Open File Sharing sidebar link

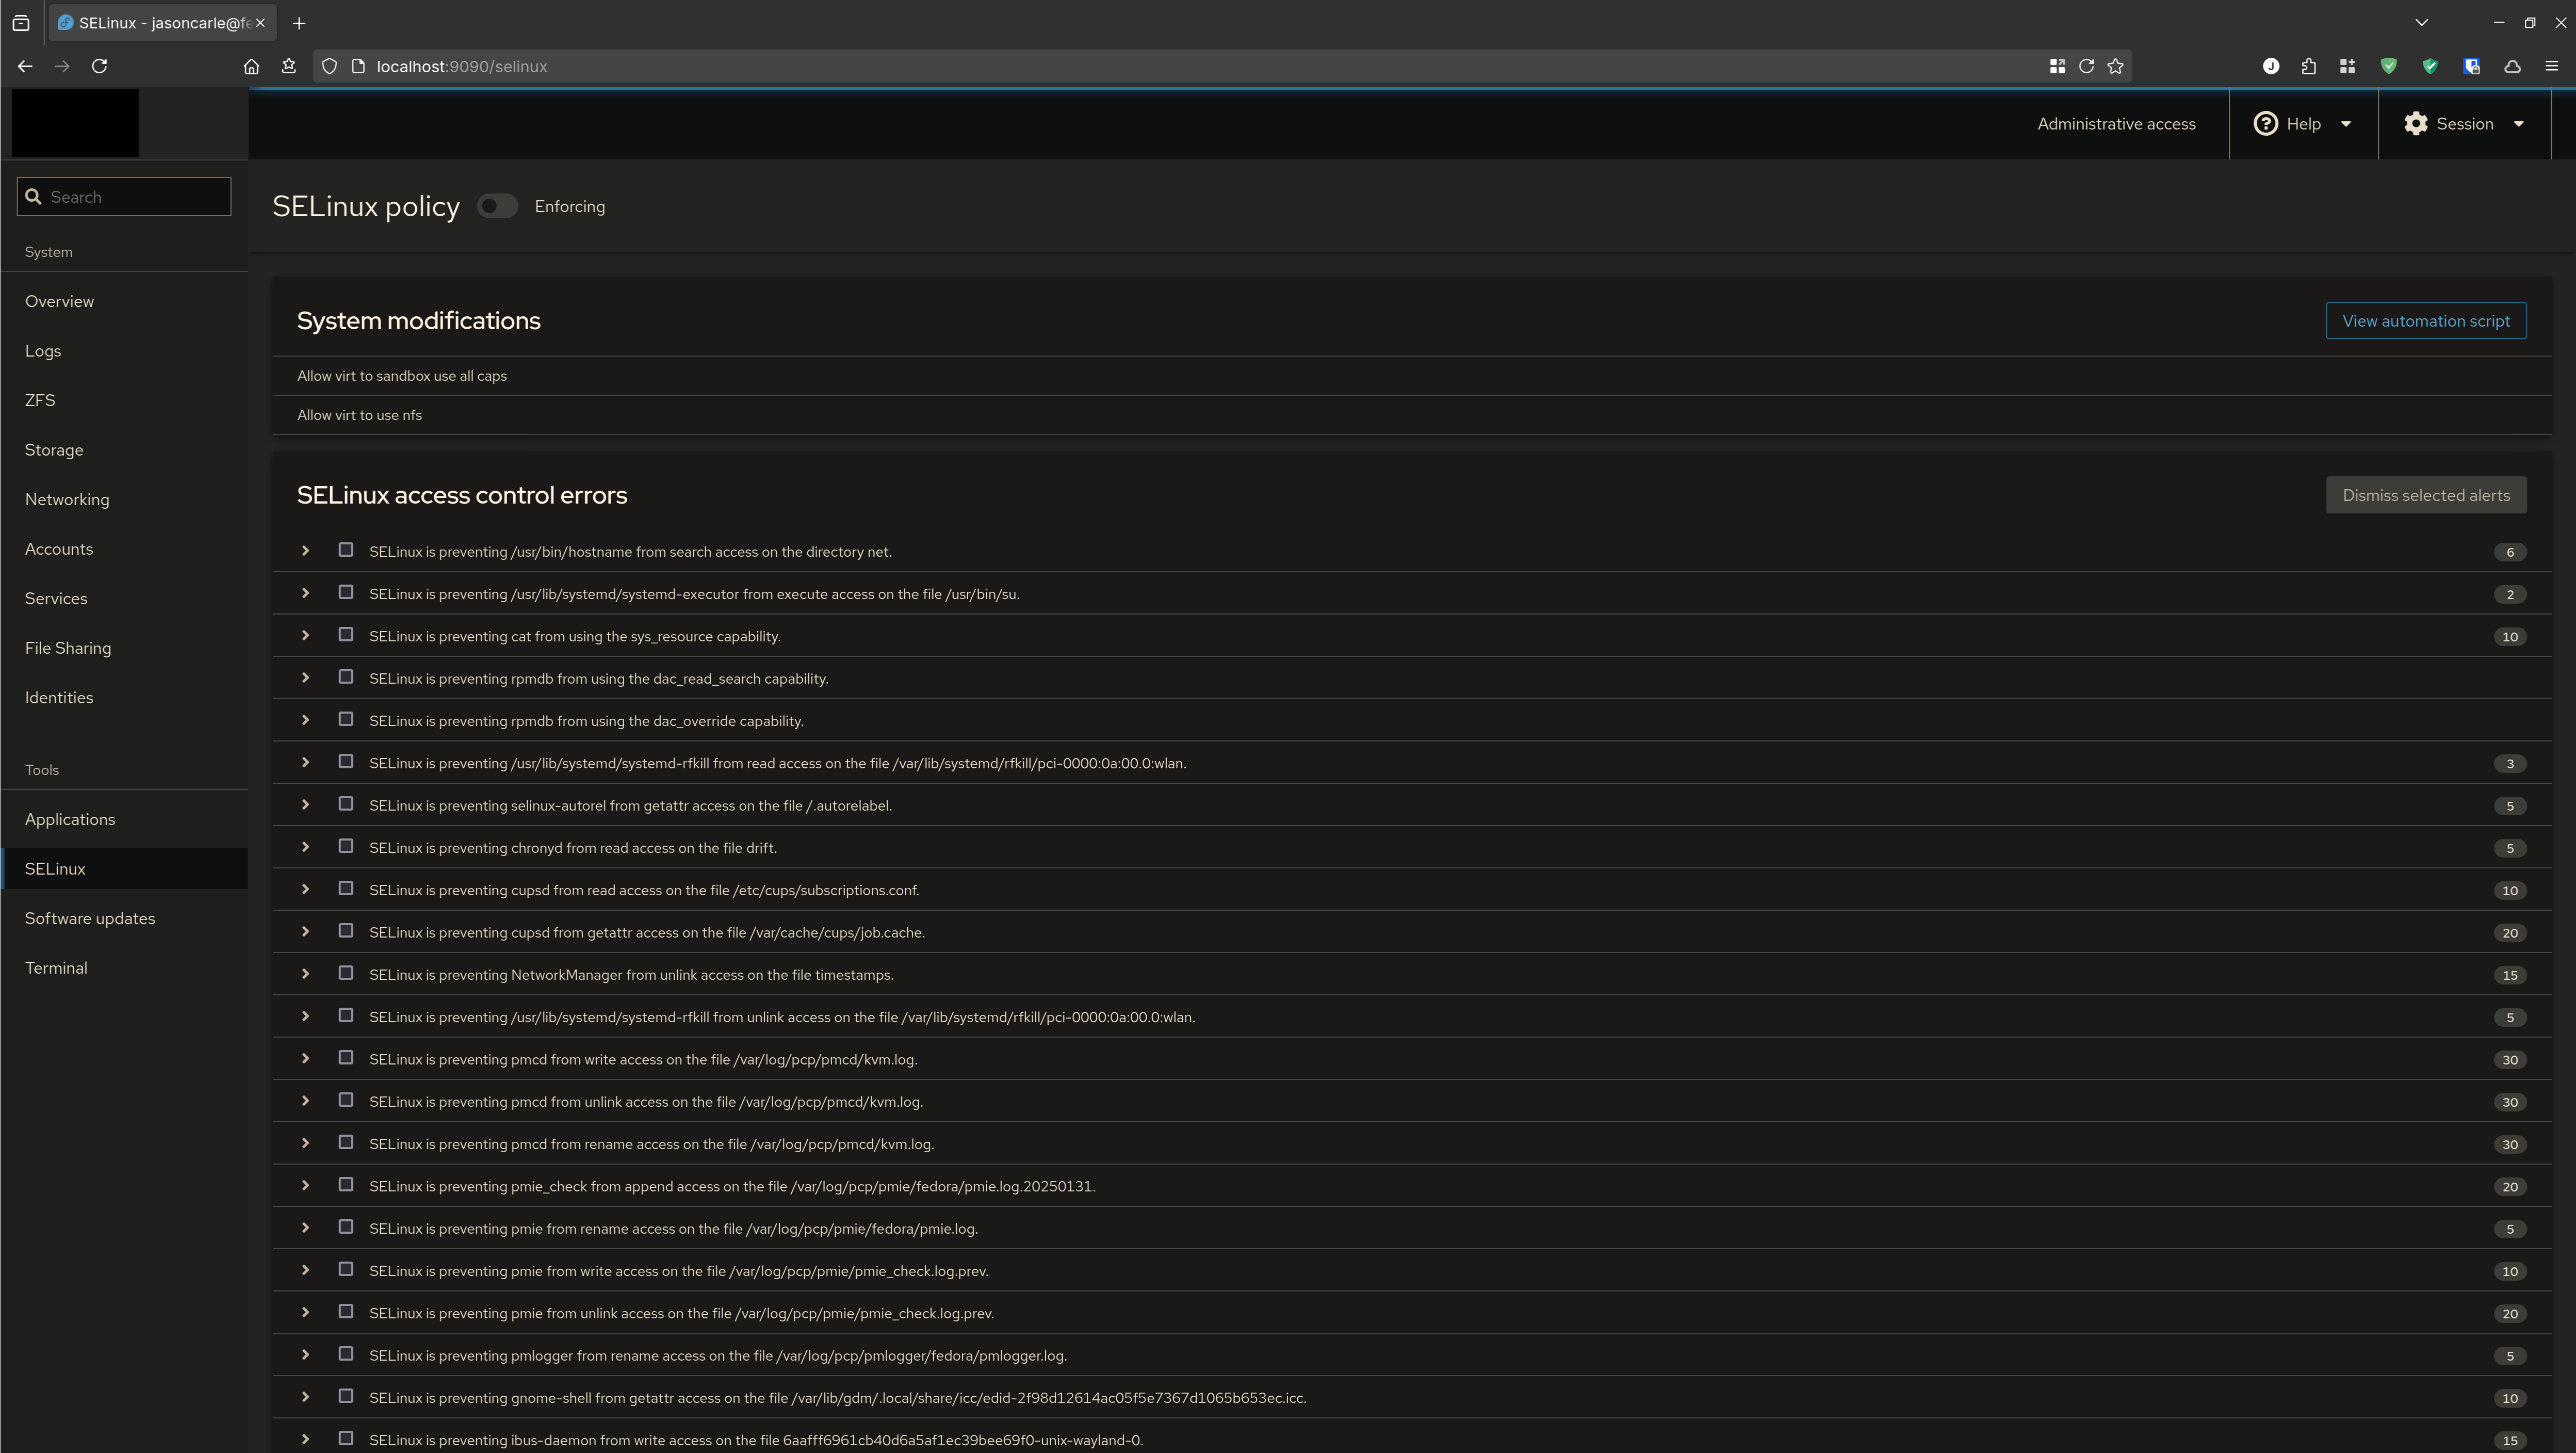(x=124, y=648)
